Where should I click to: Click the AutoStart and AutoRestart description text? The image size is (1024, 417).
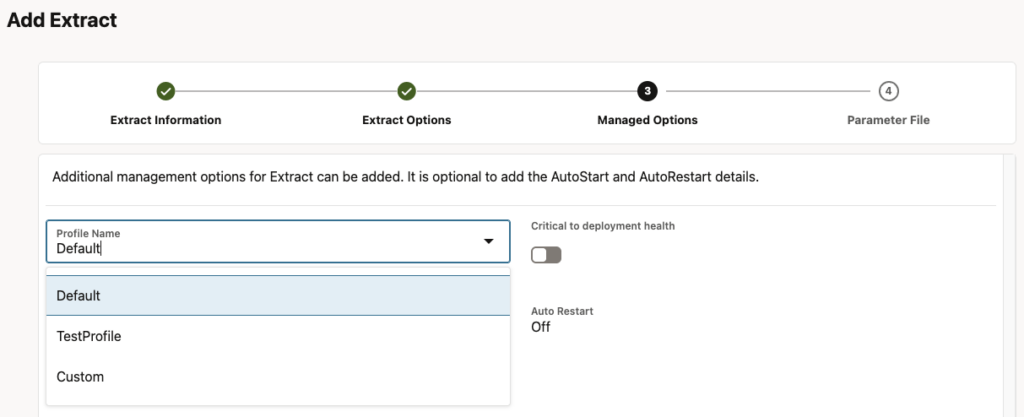[x=405, y=177]
